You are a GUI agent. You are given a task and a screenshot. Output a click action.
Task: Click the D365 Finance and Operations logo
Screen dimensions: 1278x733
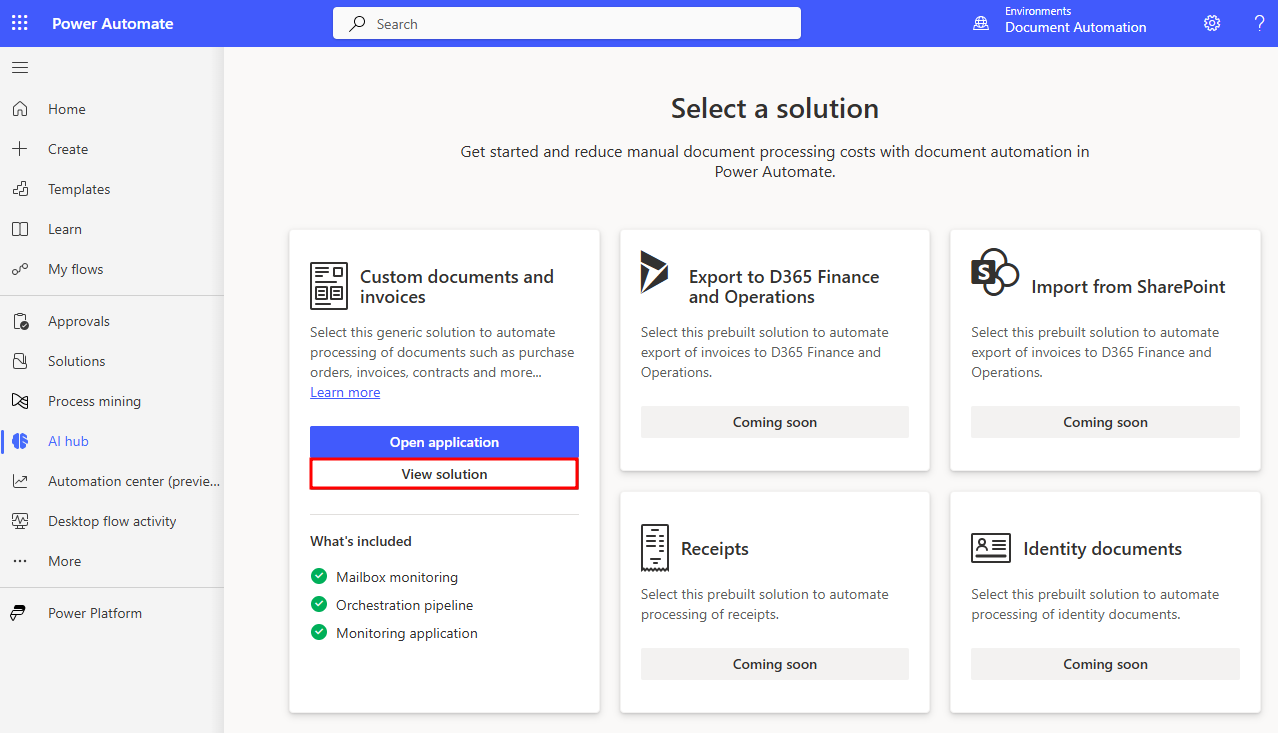click(x=655, y=271)
